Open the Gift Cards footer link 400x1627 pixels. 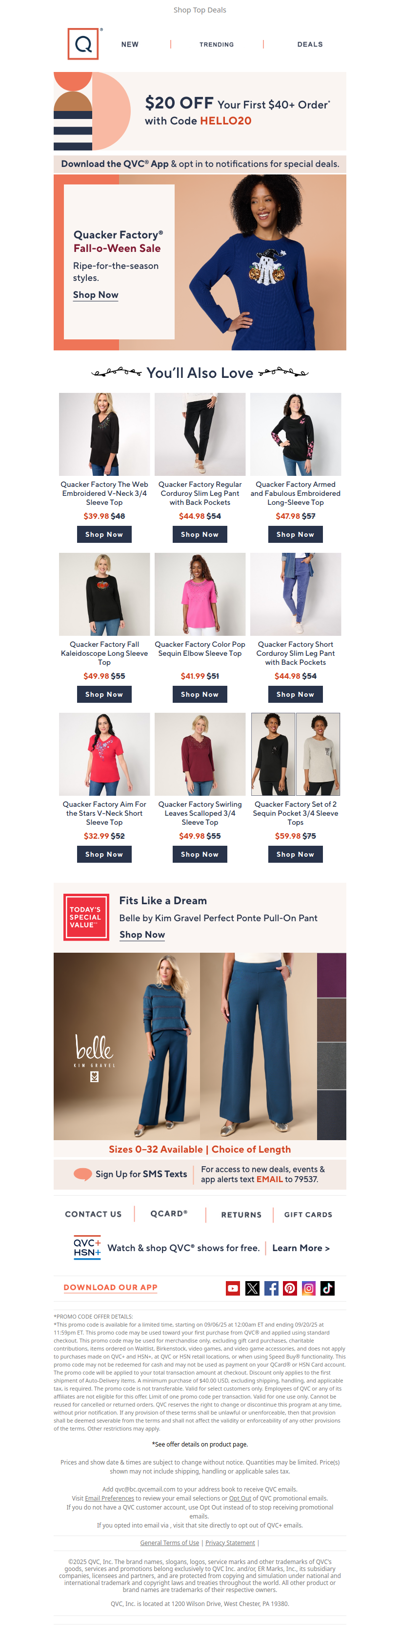pos(308,1214)
